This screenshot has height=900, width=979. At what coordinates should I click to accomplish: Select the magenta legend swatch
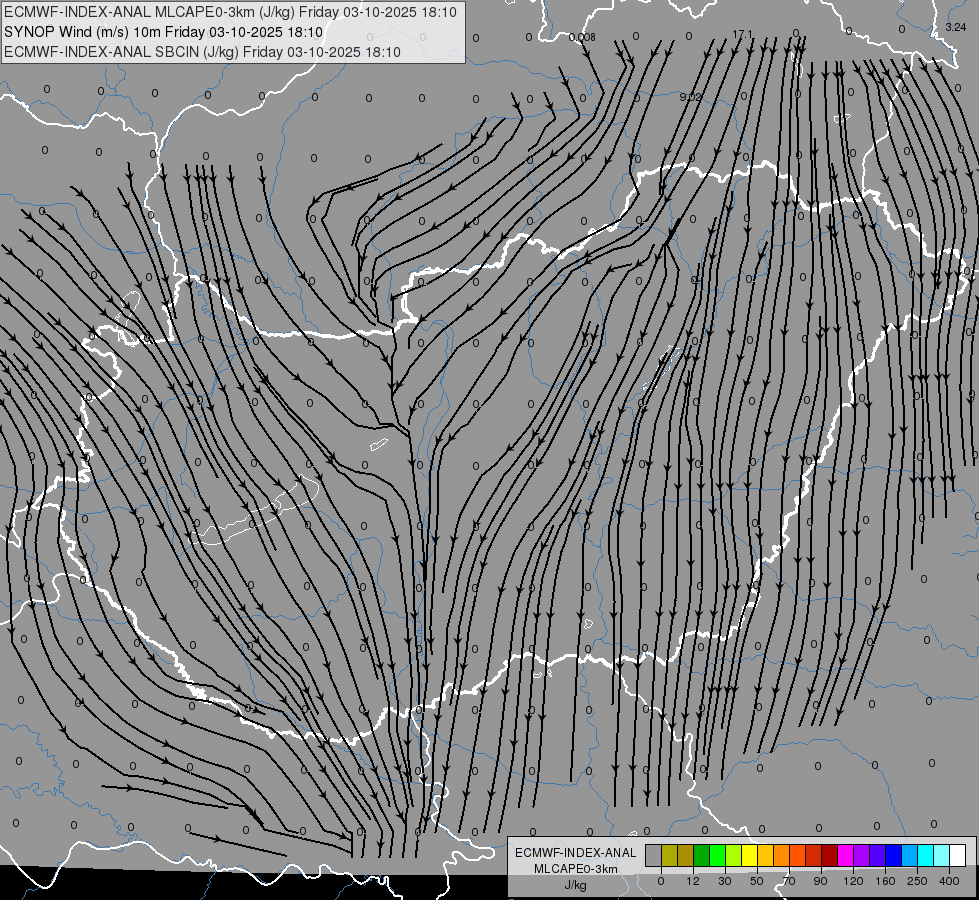846,856
